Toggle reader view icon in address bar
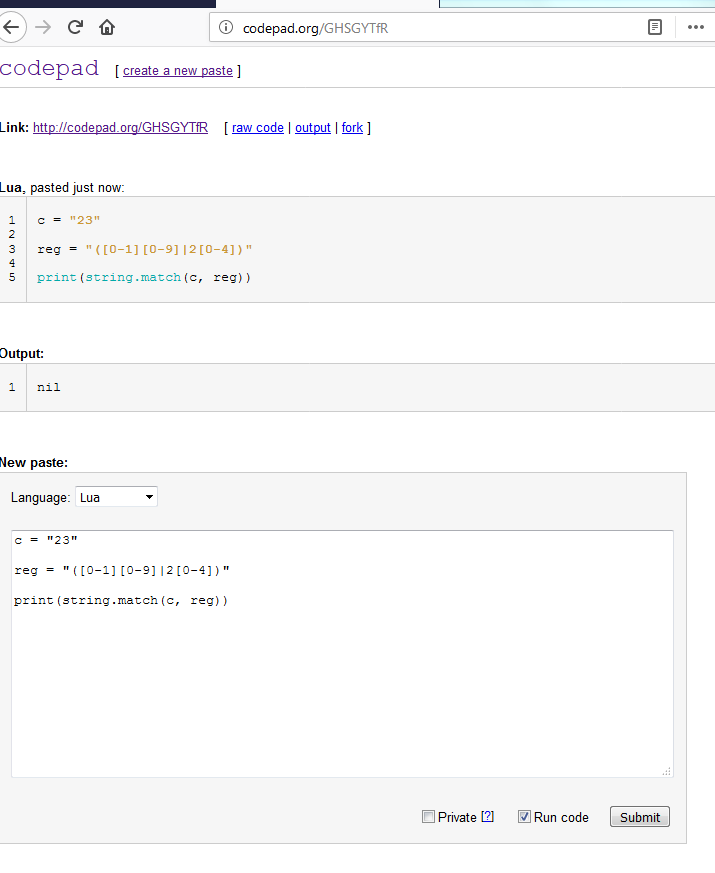The image size is (715, 873). [x=655, y=27]
